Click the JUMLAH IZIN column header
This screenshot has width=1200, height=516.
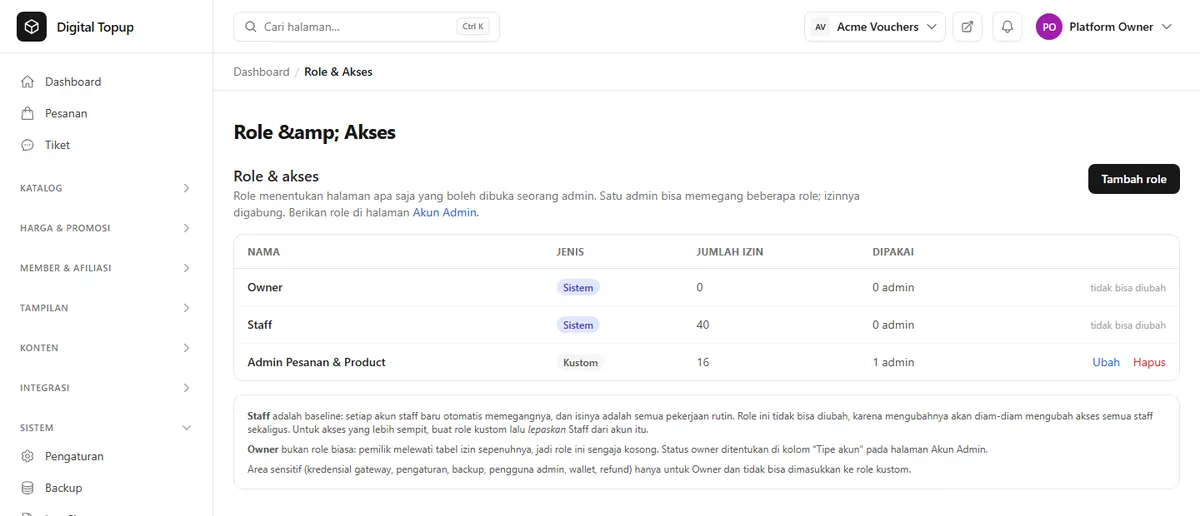click(x=730, y=252)
